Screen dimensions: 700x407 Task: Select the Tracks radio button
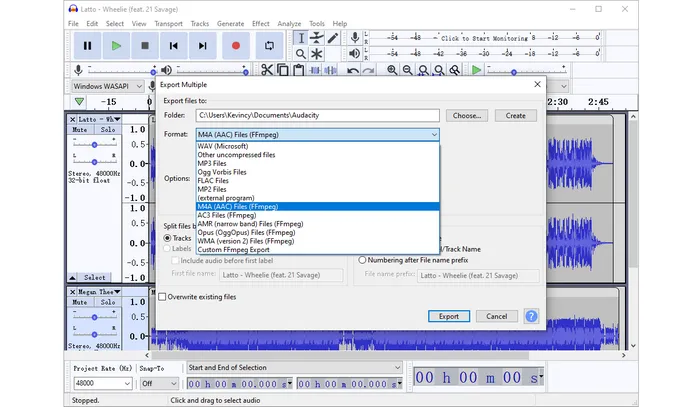tap(167, 238)
